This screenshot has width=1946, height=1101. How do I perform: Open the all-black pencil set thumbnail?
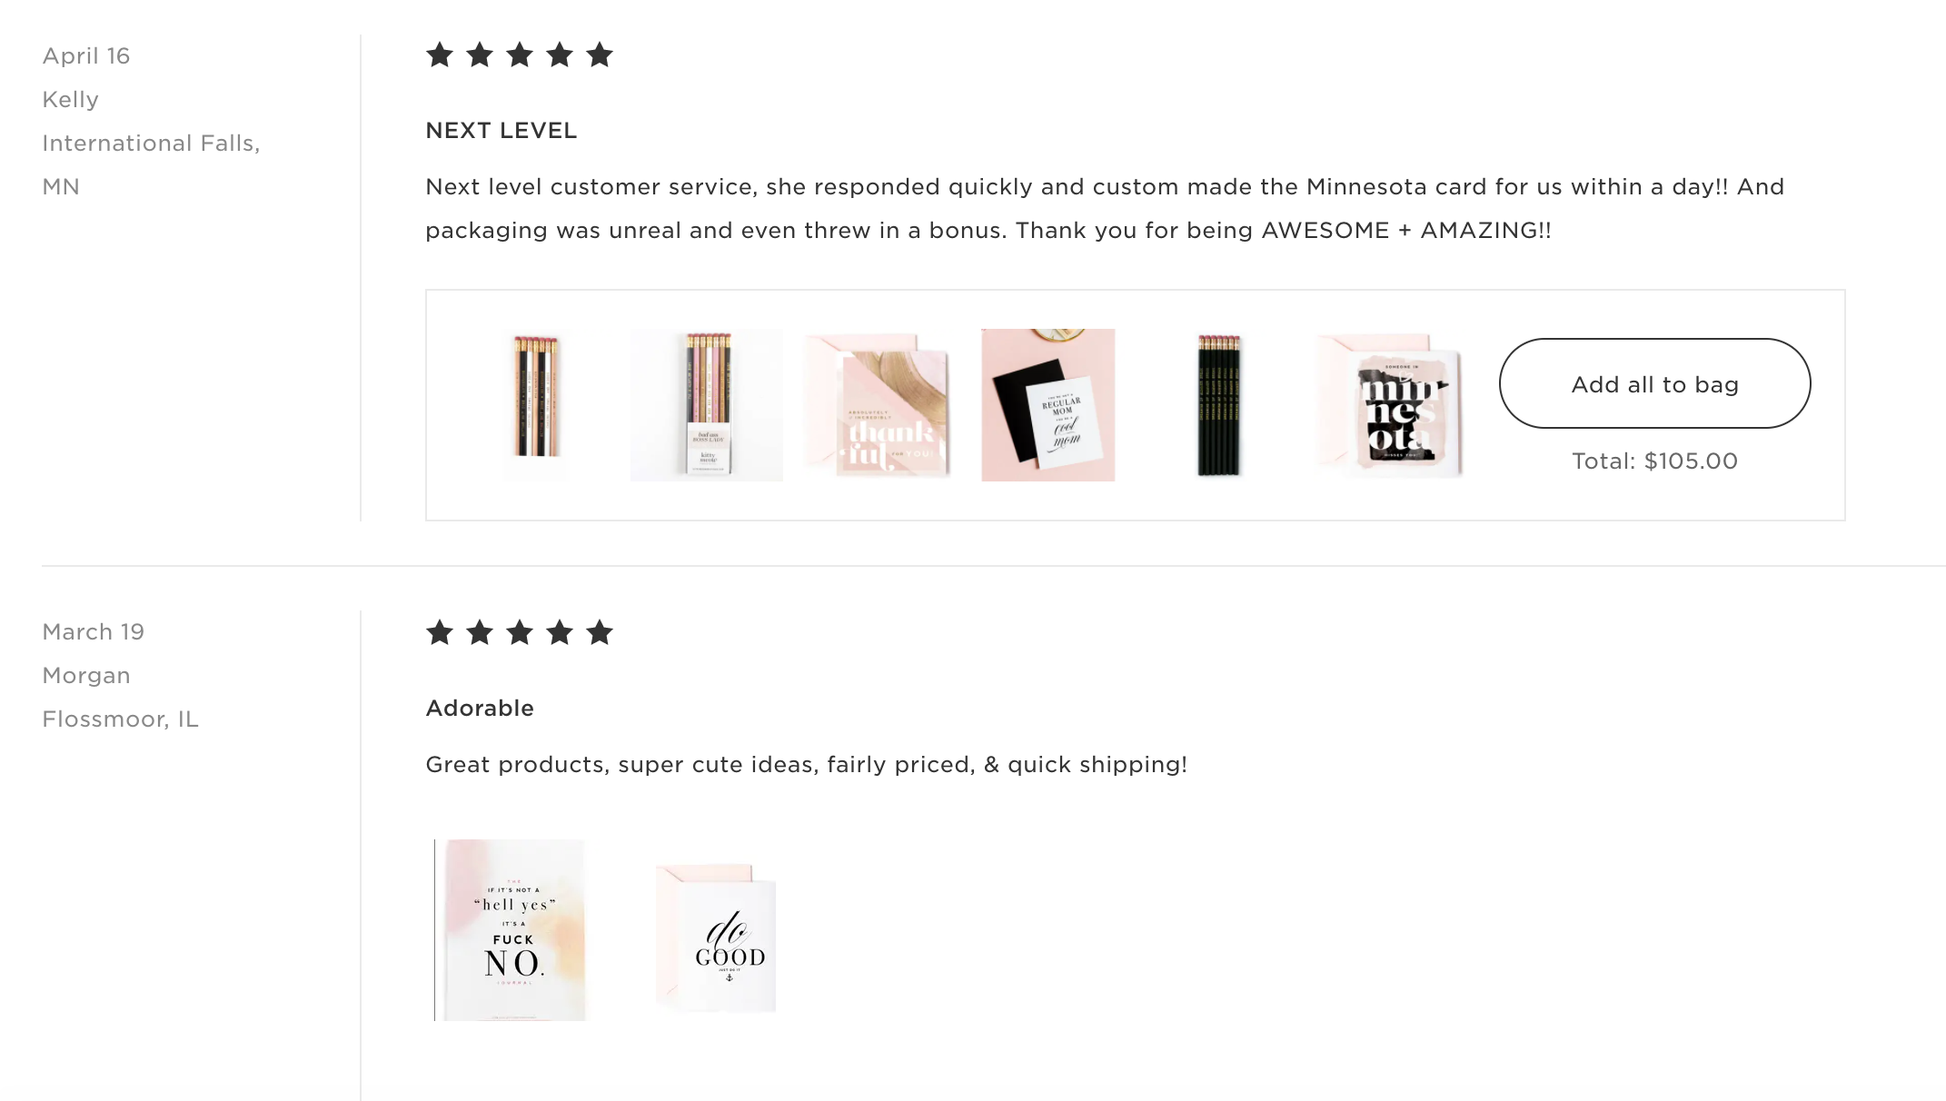(x=1218, y=404)
